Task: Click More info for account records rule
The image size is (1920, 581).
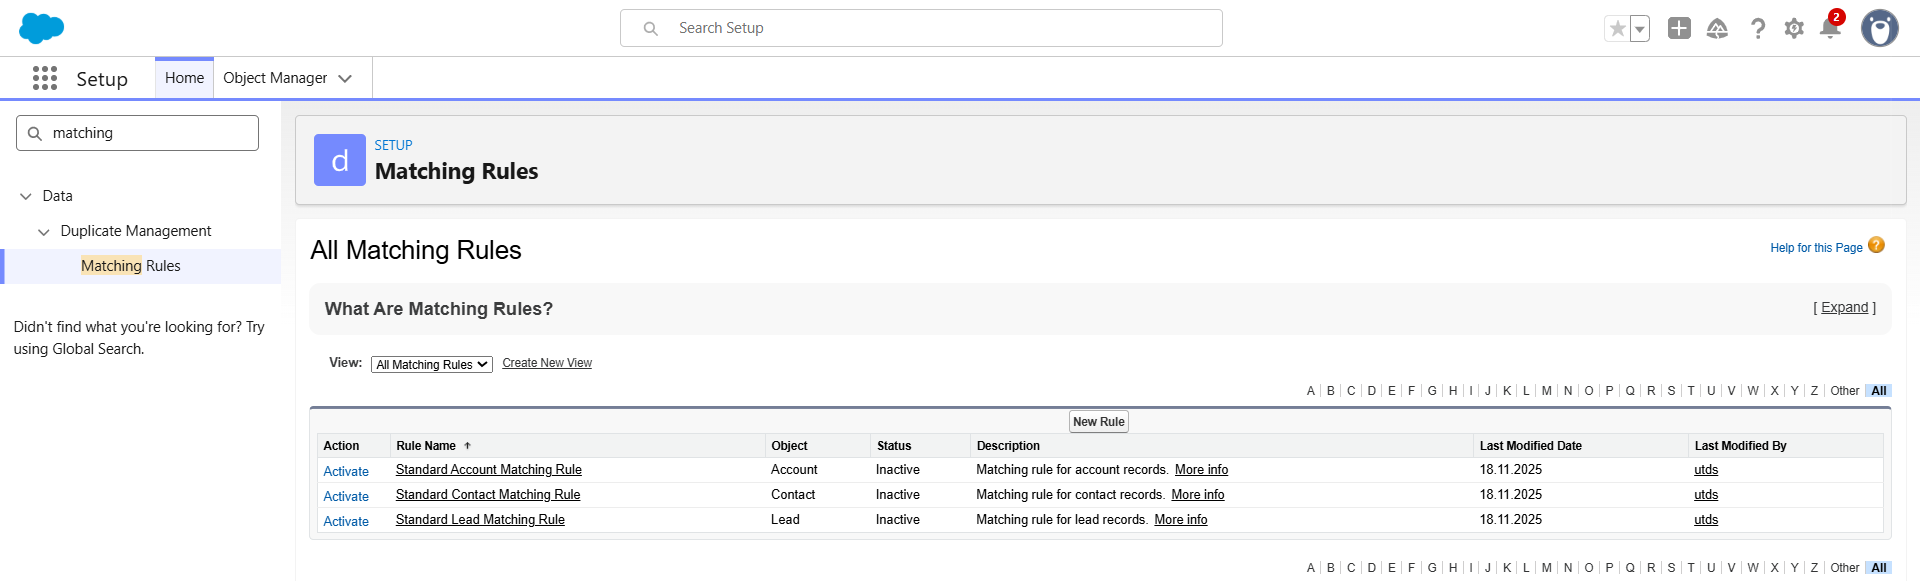Action: (1201, 470)
